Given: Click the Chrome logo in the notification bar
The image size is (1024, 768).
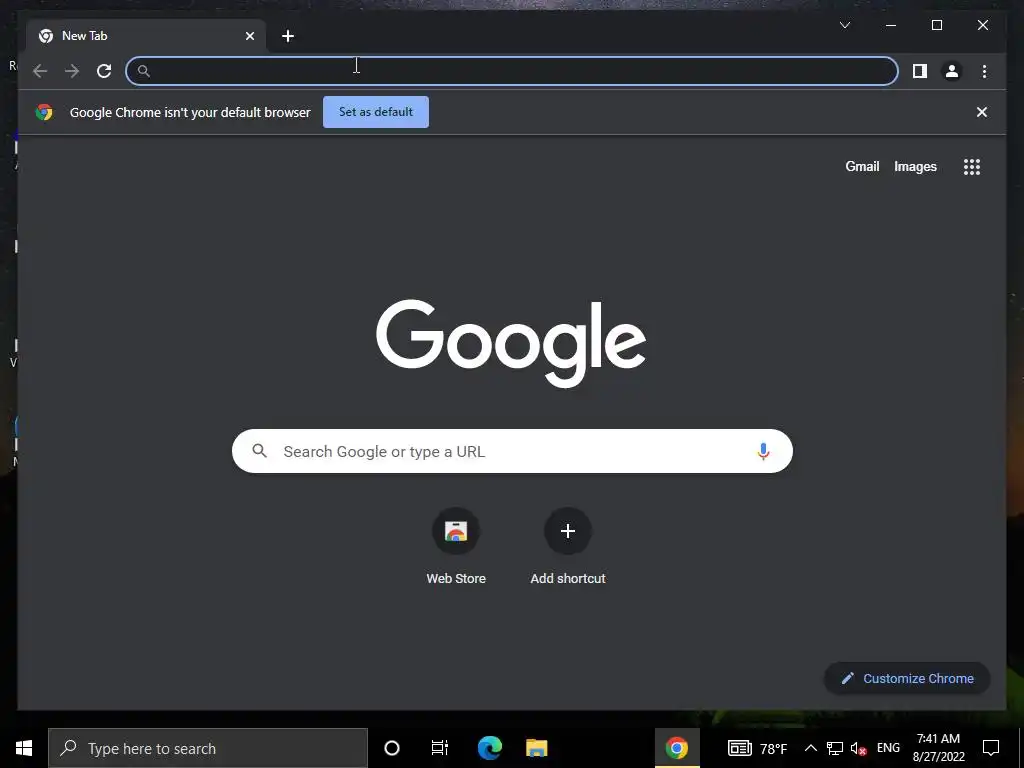Looking at the screenshot, I should 44,112.
